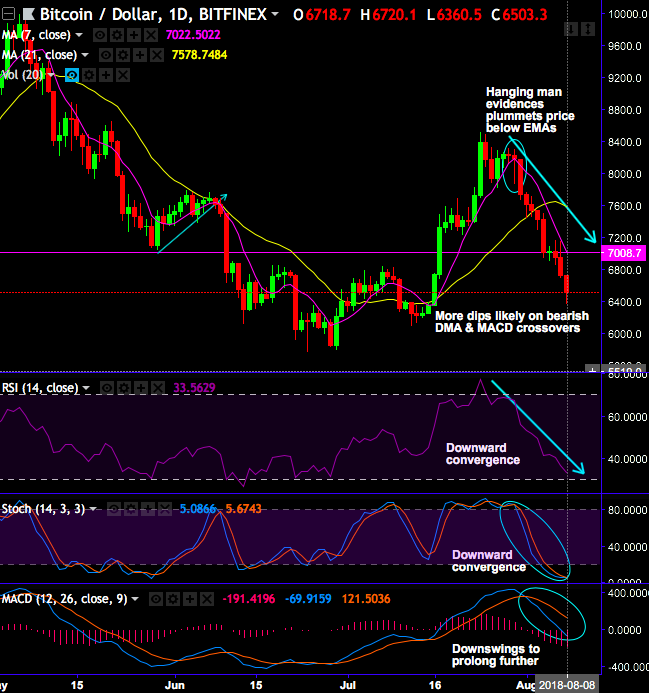The height and width of the screenshot is (693, 649).
Task: Click the plus icon for Stoch indicator
Action: [x=148, y=510]
